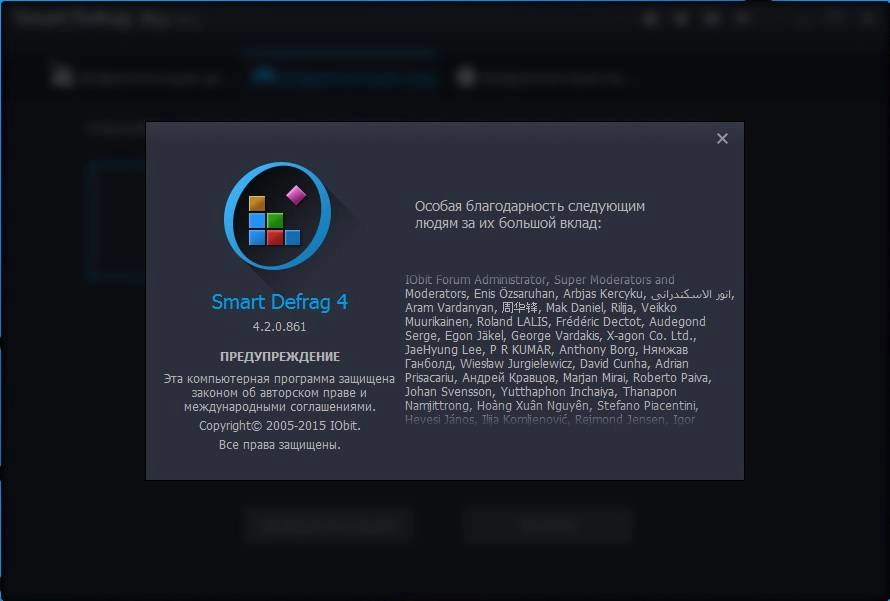Click the 'Особая благодарность следующим' heading
Image resolution: width=890 pixels, height=601 pixels.
[x=530, y=206]
